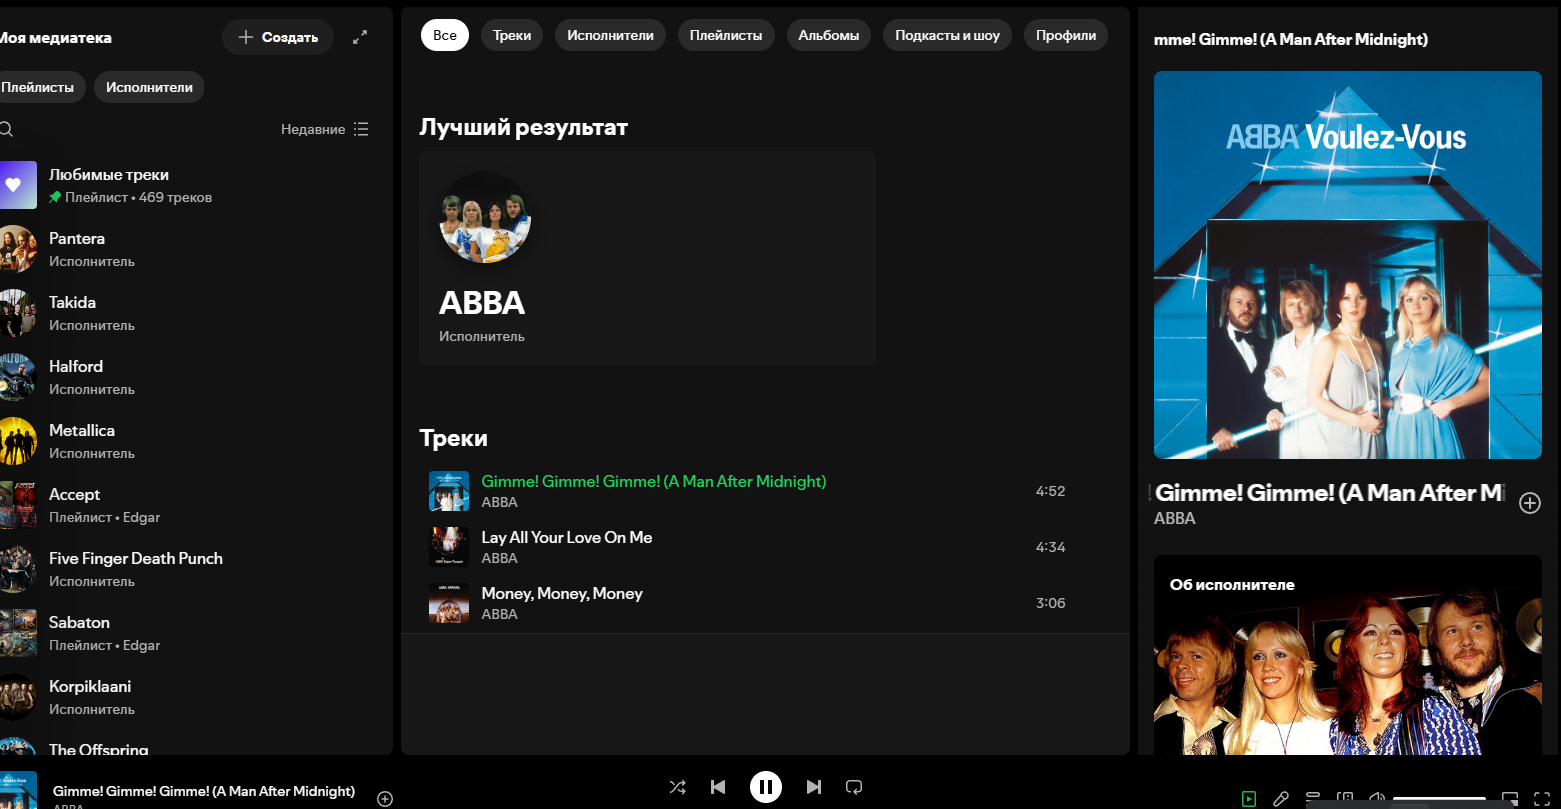Open Voulez-Vous album cover in right panel
This screenshot has width=1561, height=809.
pyautogui.click(x=1348, y=265)
